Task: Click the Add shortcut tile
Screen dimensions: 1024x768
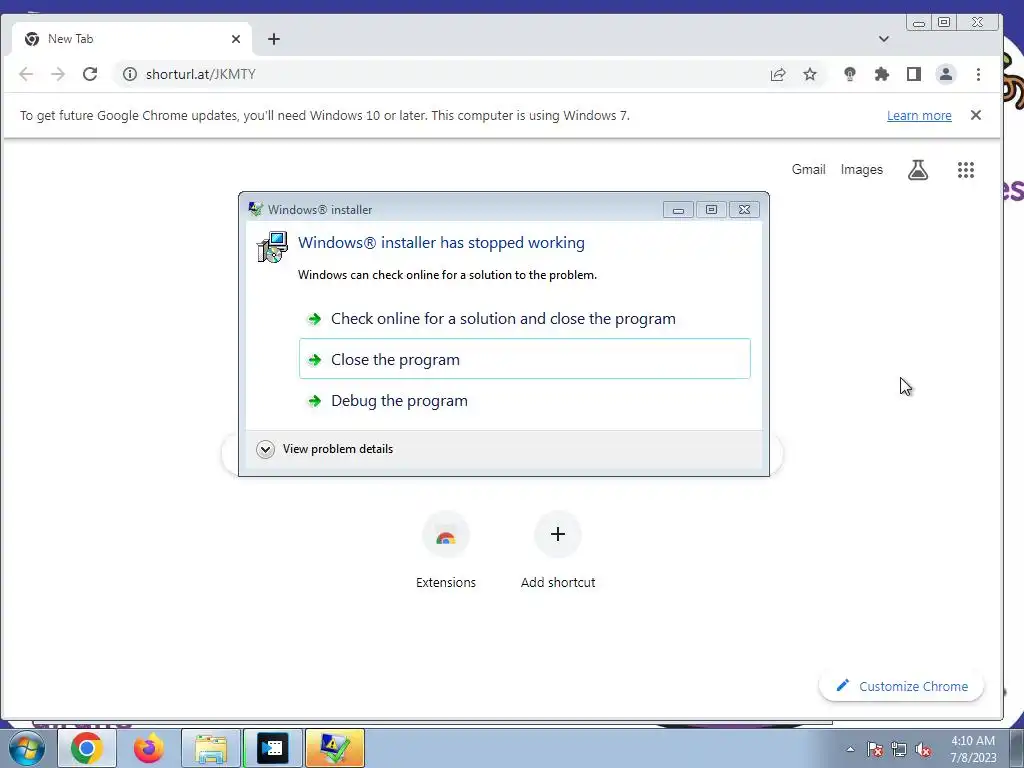Action: [x=558, y=552]
